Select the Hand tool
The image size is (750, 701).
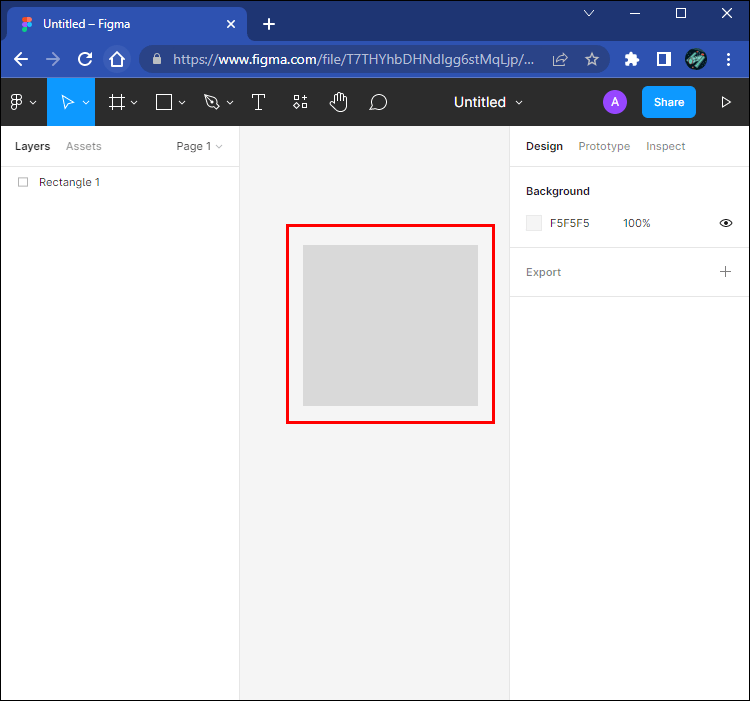tap(339, 102)
